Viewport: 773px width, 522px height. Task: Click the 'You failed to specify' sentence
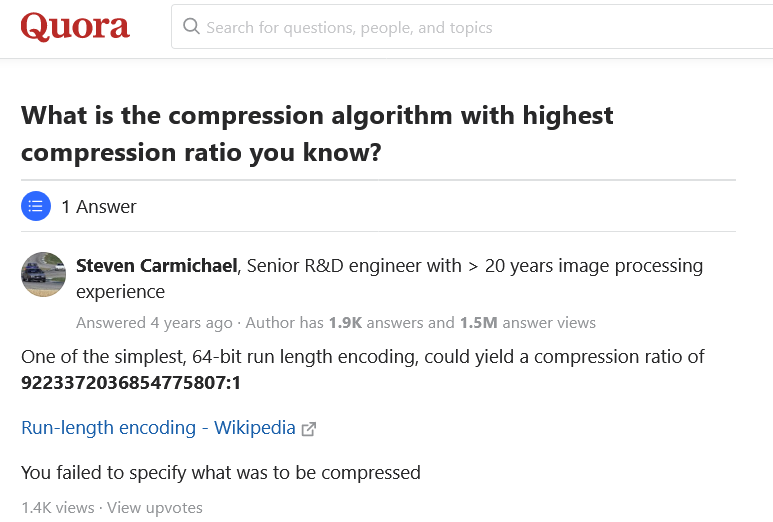pyautogui.click(x=221, y=472)
